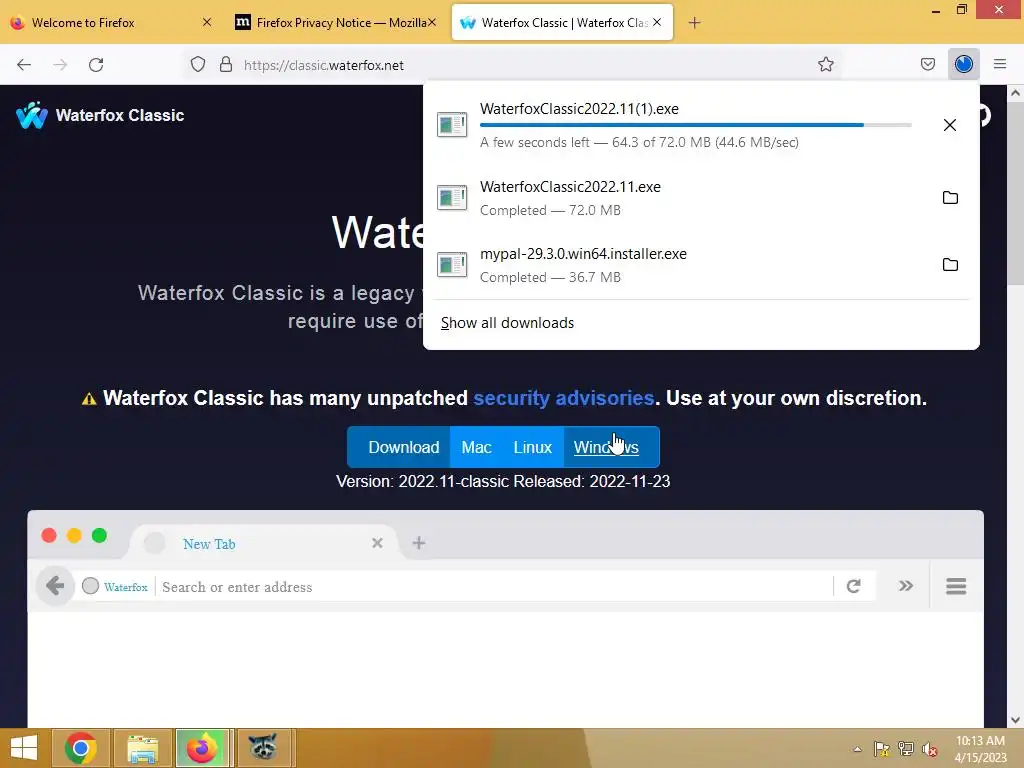The height and width of the screenshot is (768, 1024).
Task: Open the taskbar clock and date
Action: click(980, 749)
